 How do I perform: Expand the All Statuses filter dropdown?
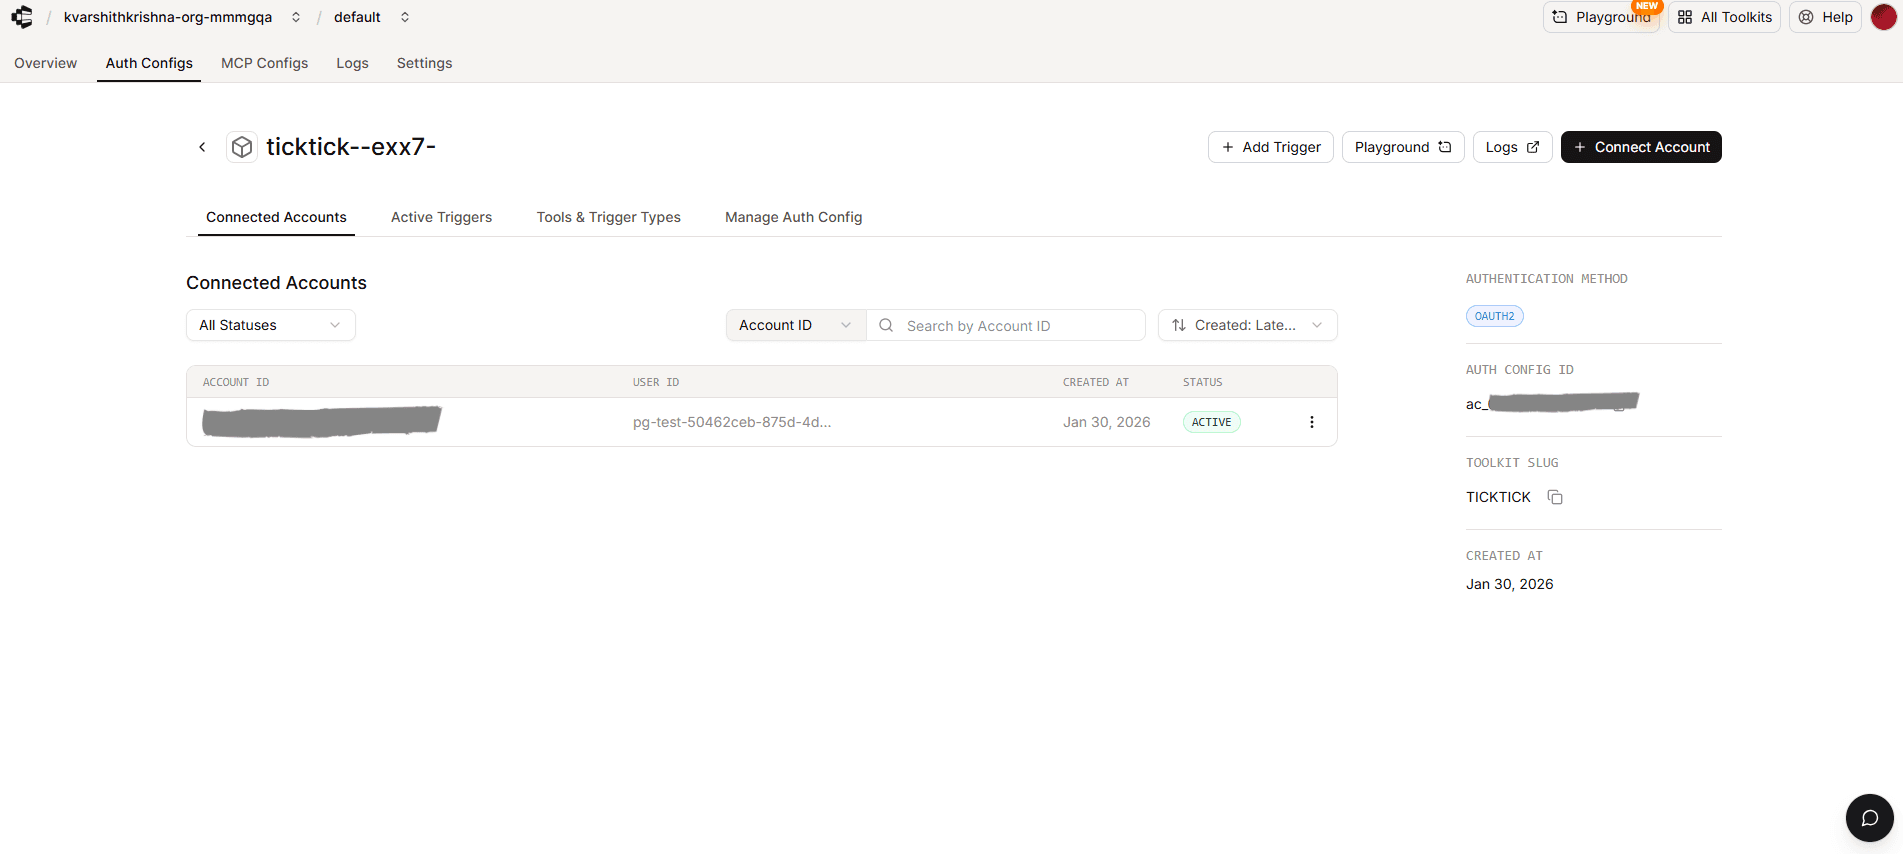coord(271,325)
